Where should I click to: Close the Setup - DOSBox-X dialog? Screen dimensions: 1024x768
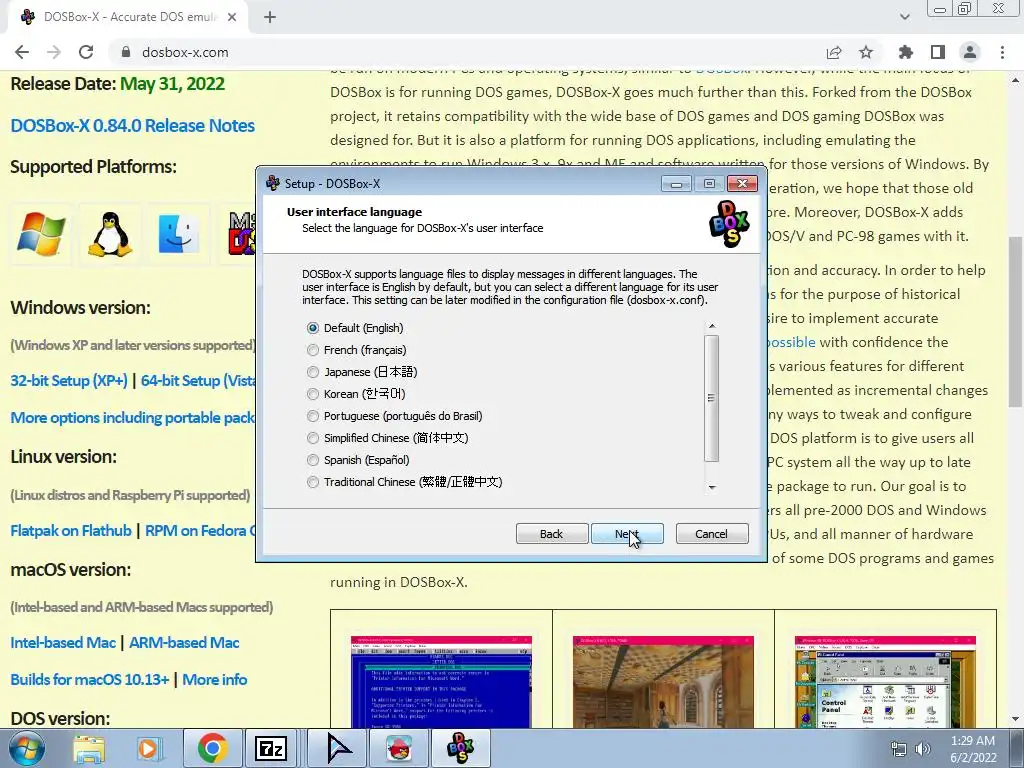coord(743,184)
